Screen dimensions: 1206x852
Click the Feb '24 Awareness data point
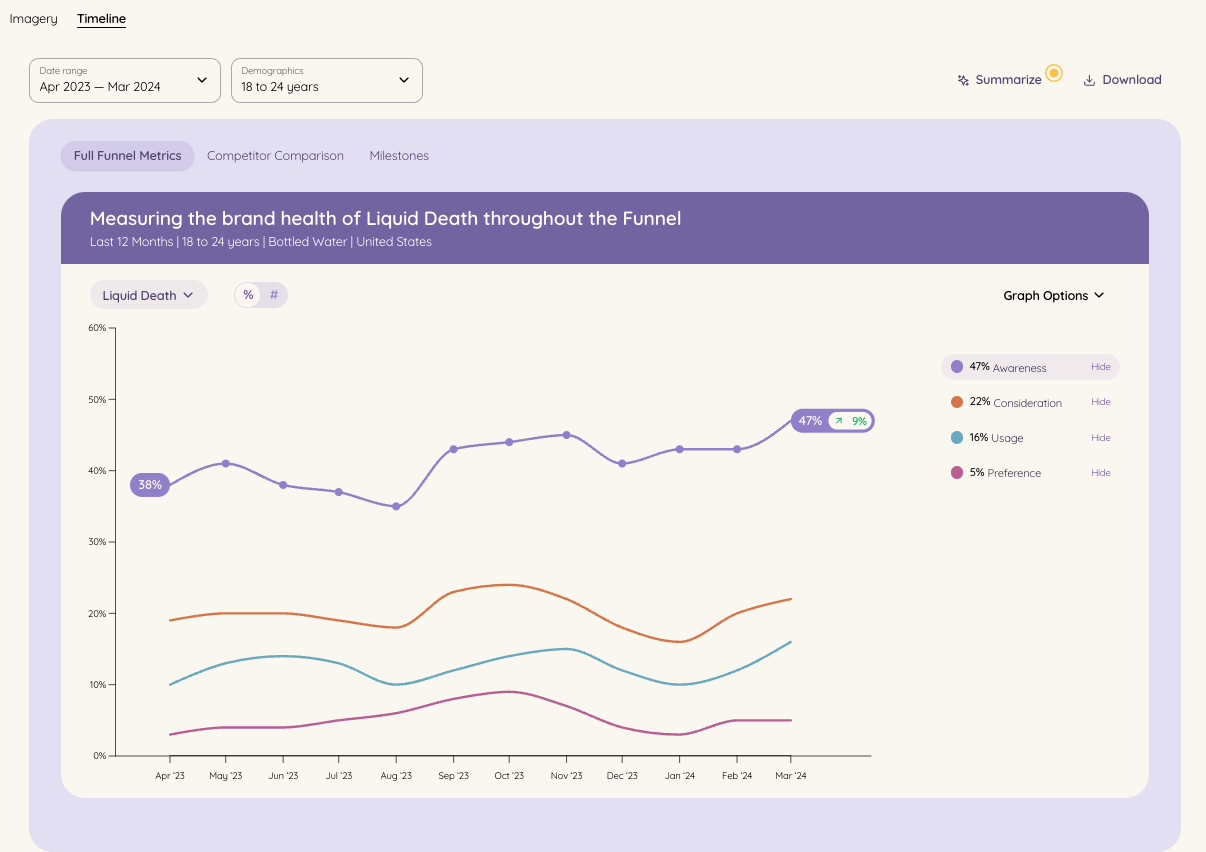737,449
